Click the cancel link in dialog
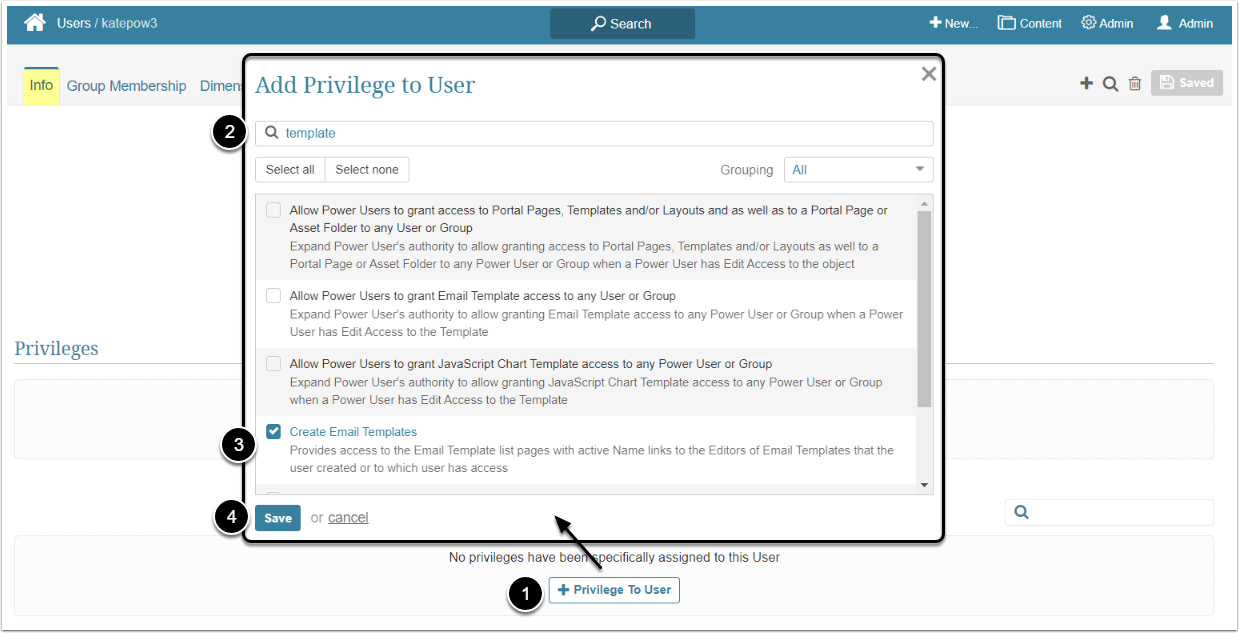 pos(348,518)
